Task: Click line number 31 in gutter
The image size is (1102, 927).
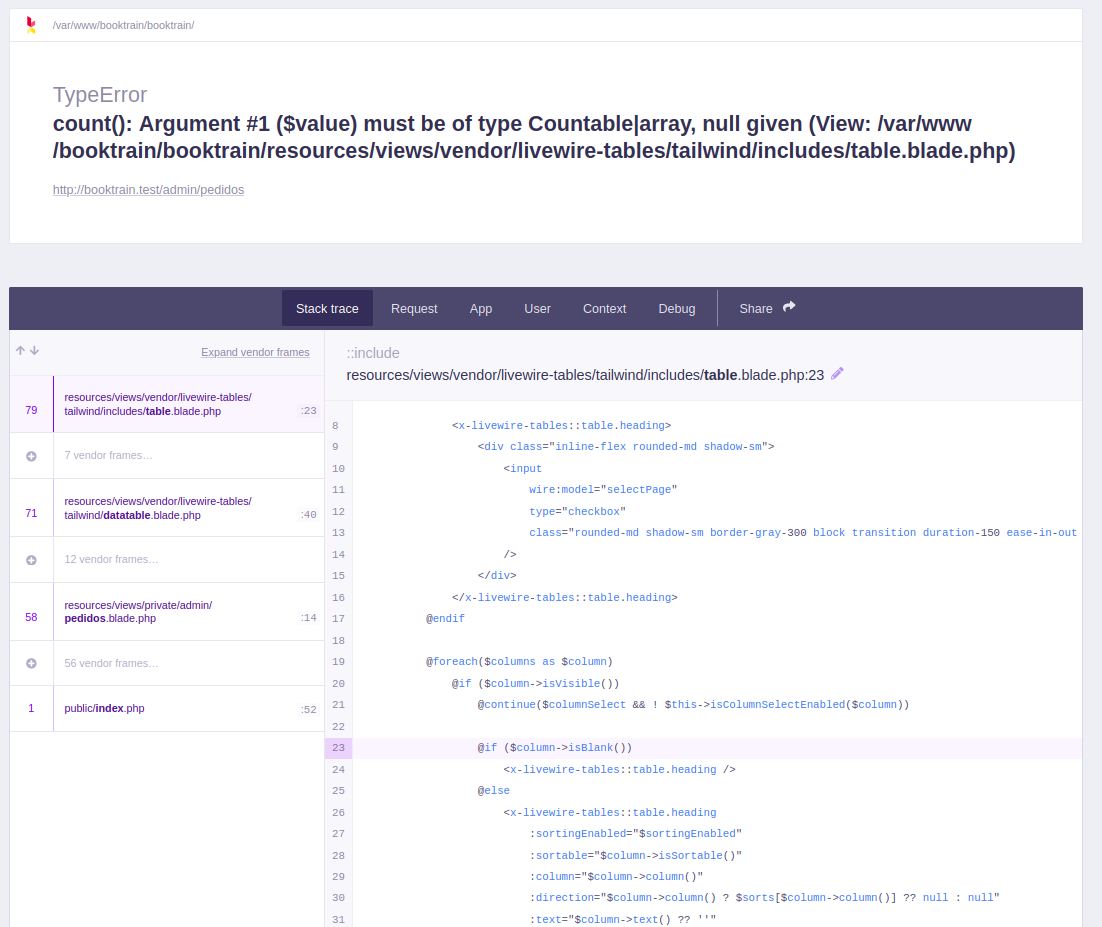Action: (x=339, y=919)
